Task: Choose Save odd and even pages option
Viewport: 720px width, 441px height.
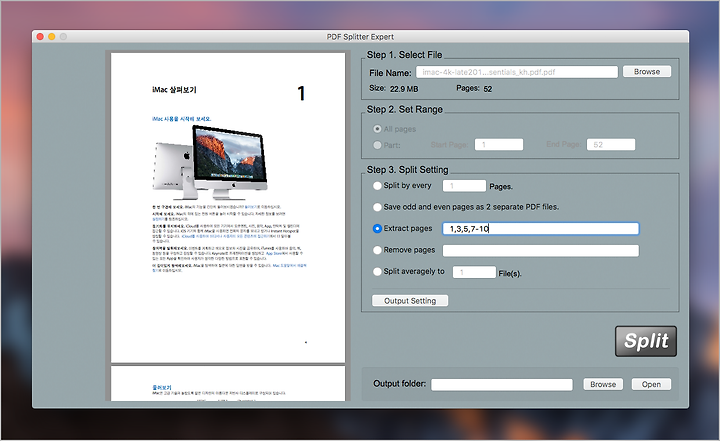Action: click(x=377, y=207)
